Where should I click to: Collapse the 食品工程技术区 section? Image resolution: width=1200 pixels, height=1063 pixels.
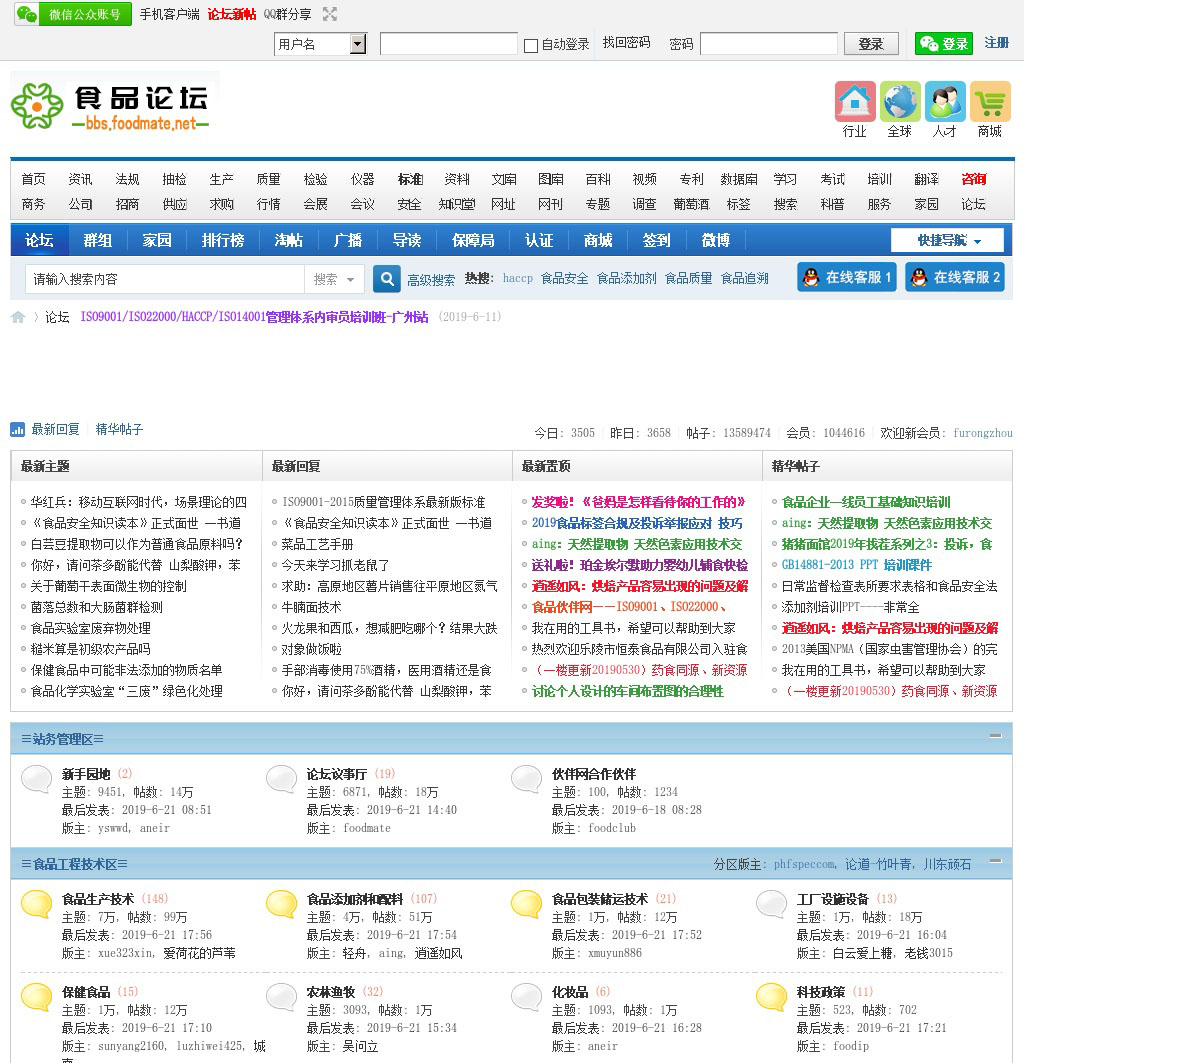pos(995,860)
